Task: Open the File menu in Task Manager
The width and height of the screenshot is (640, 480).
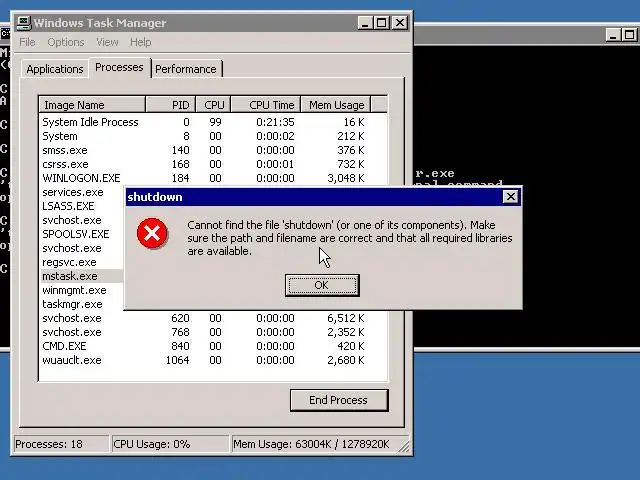Action: 27,42
